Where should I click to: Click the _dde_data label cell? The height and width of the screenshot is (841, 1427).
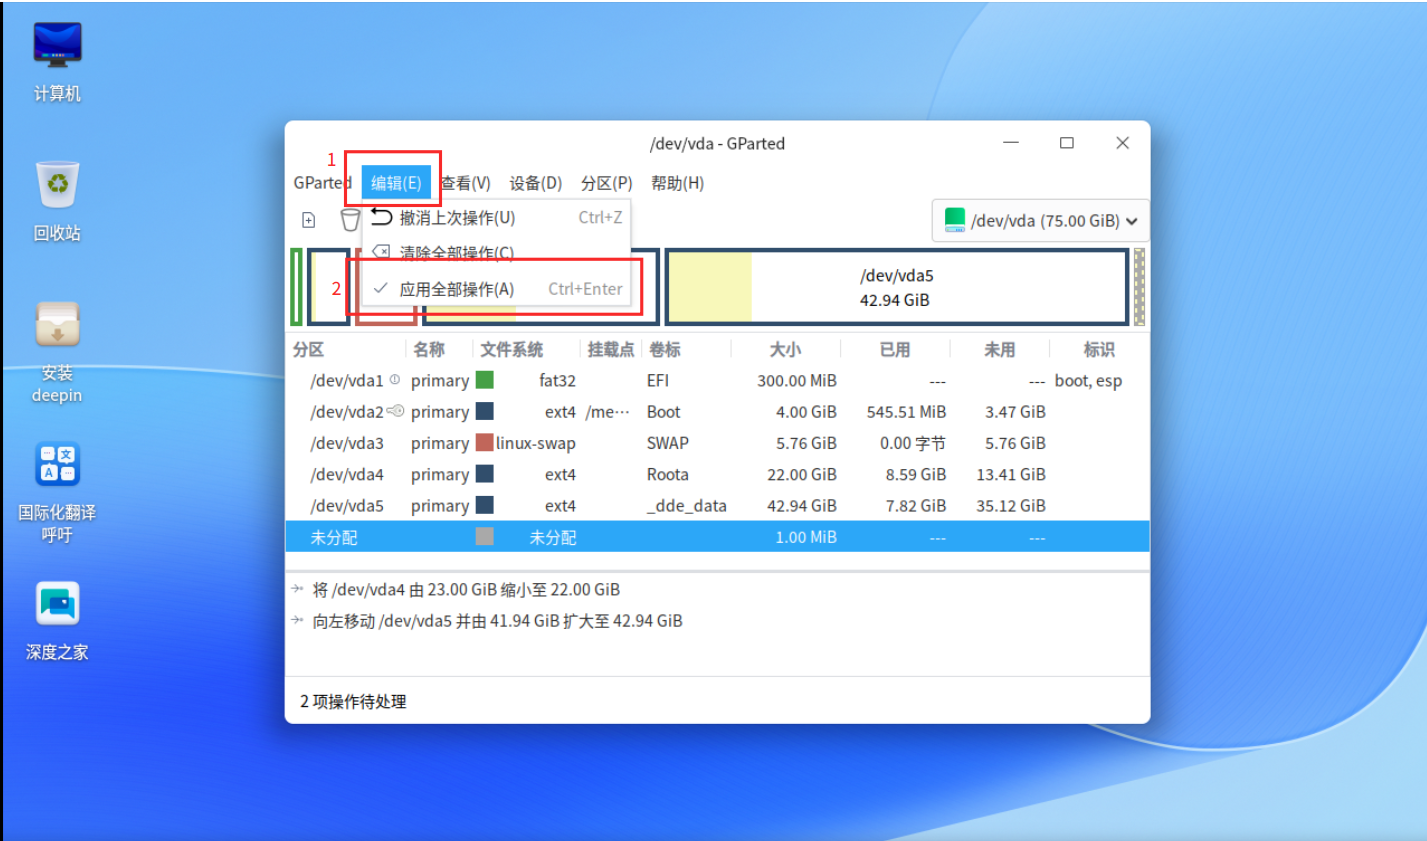tap(686, 506)
